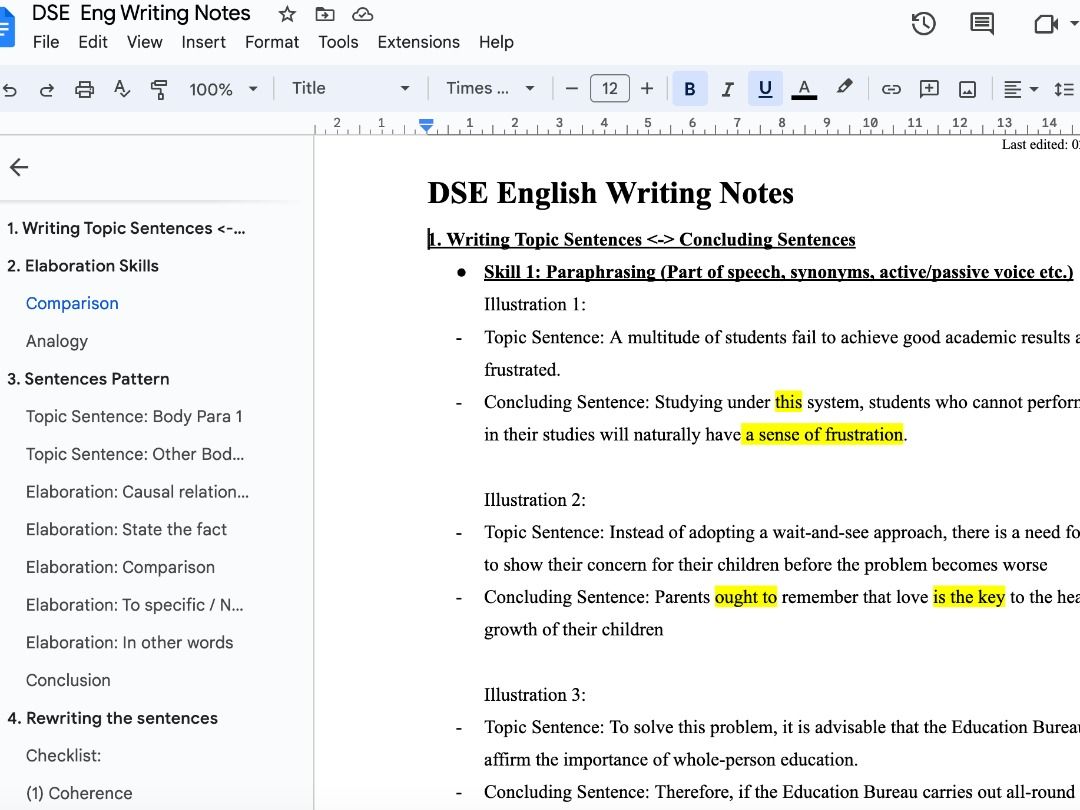Click the font size input field

click(x=609, y=88)
